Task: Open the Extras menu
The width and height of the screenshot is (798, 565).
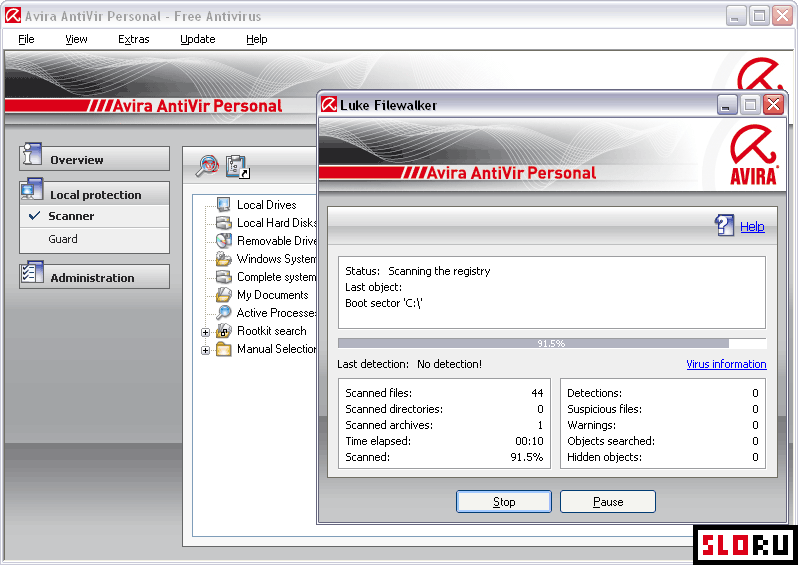Action: tap(133, 39)
